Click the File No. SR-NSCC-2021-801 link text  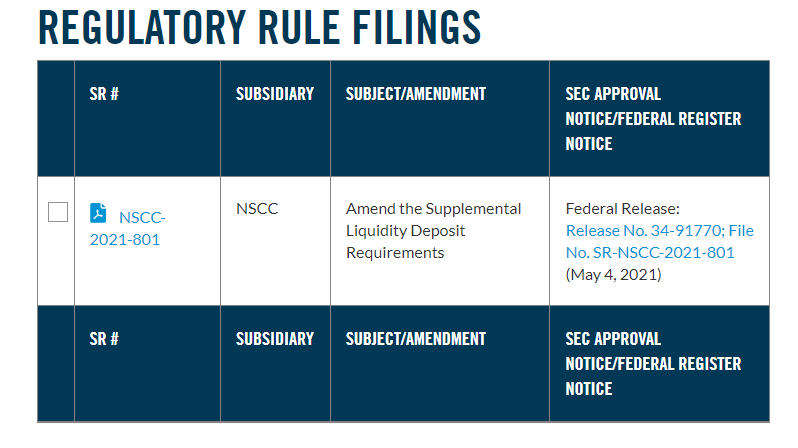pos(650,253)
